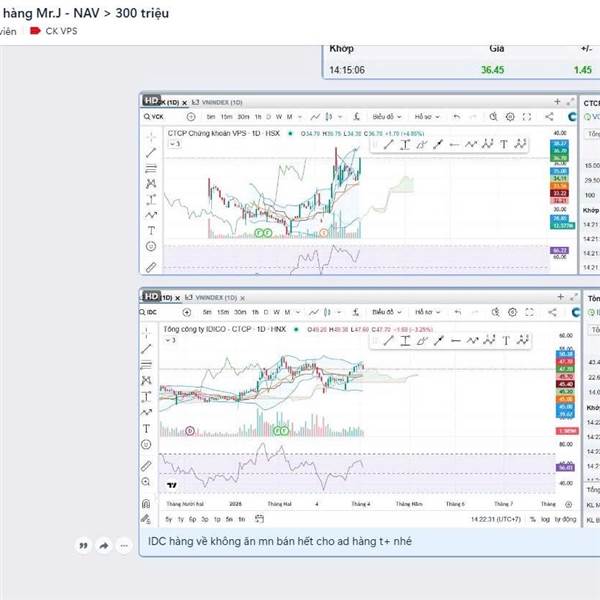Image resolution: width=600 pixels, height=600 pixels.
Task: Click the red CK VPS tag label
Action: (54, 31)
